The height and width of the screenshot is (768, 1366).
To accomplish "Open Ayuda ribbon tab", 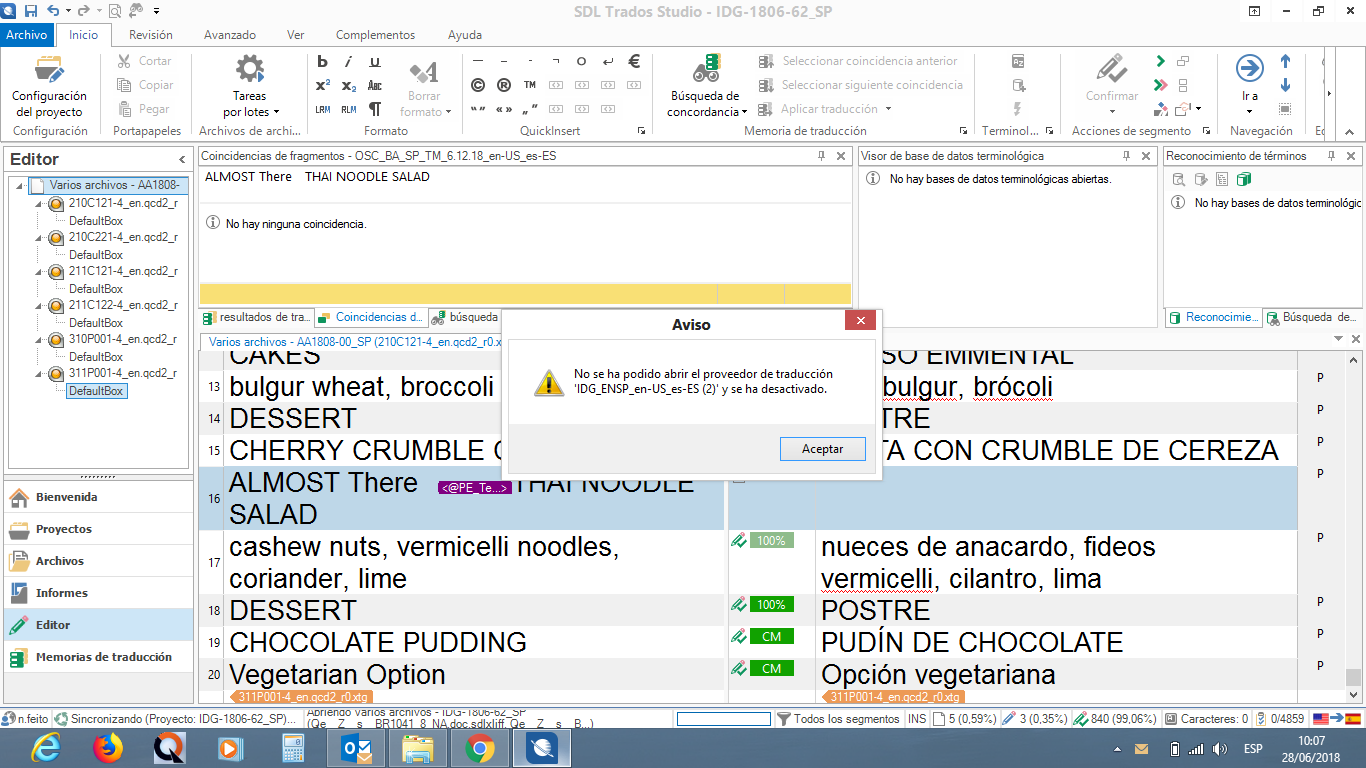I will (465, 35).
